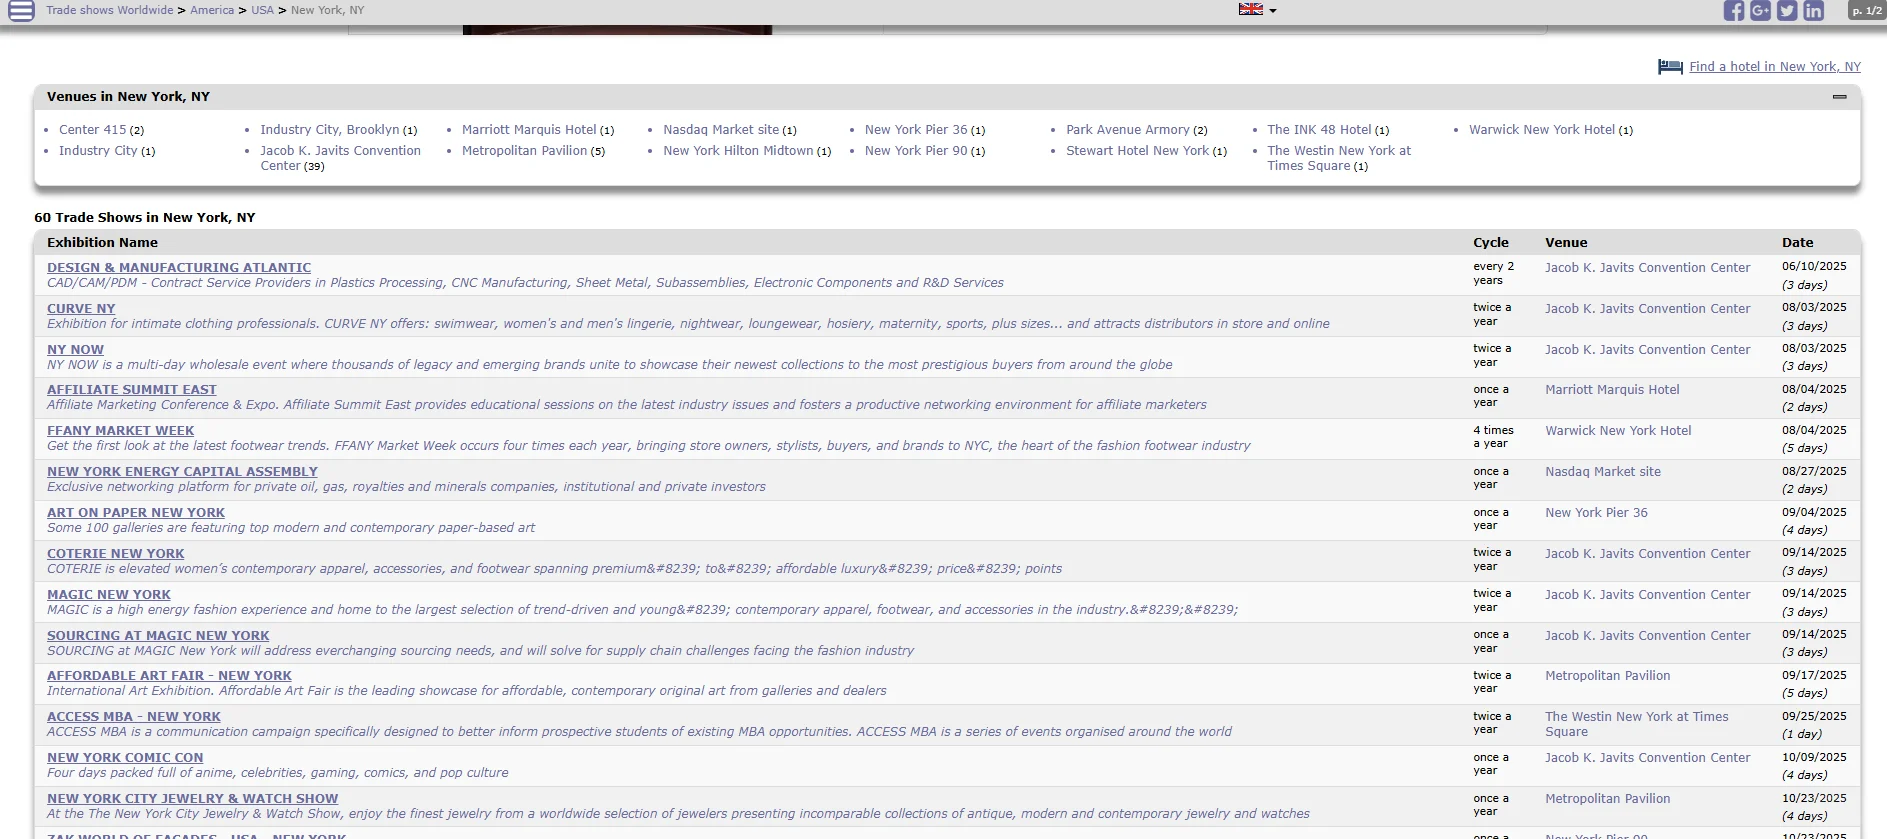Filter by Westin New York at Times Square (1)

[x=1339, y=158]
